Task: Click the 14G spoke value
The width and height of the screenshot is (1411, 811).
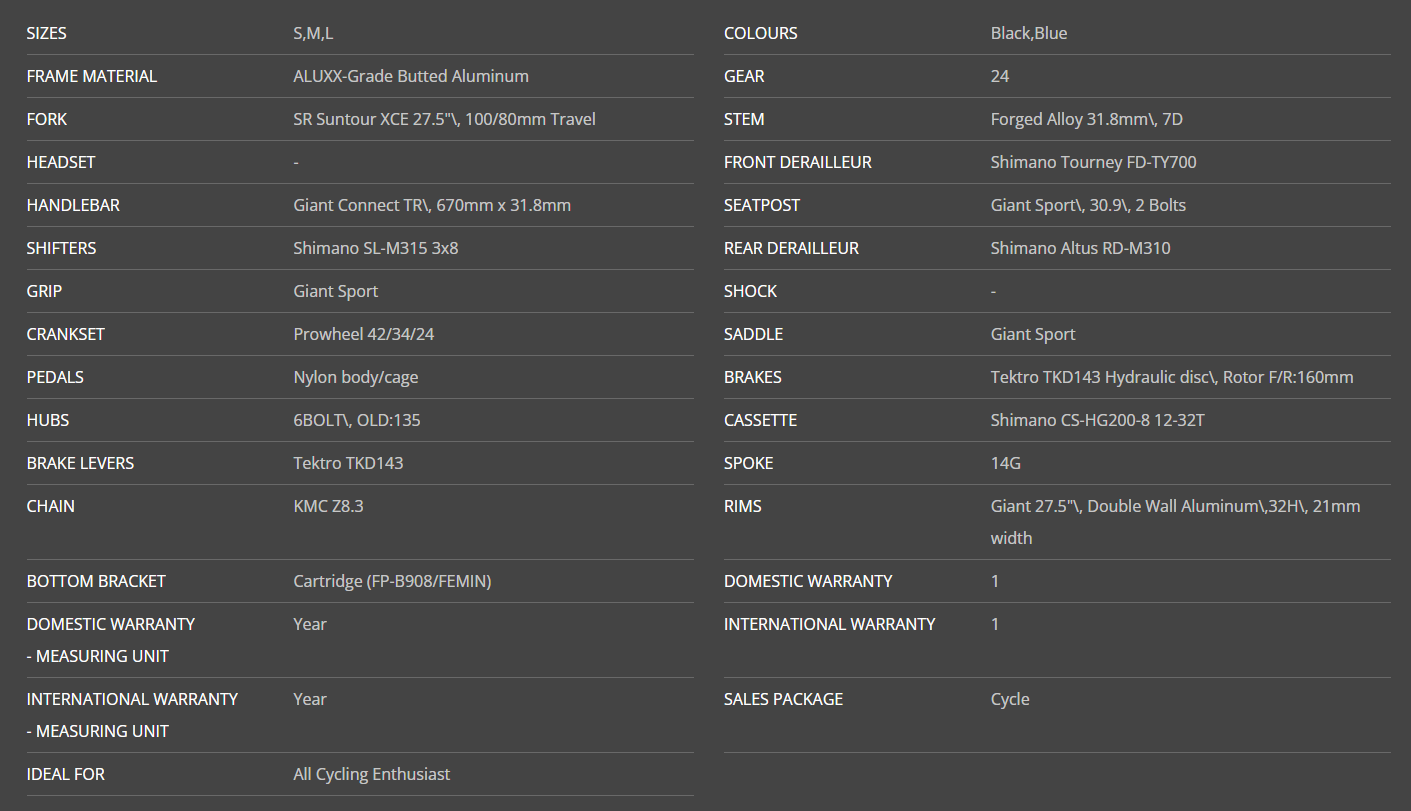Action: (1005, 463)
